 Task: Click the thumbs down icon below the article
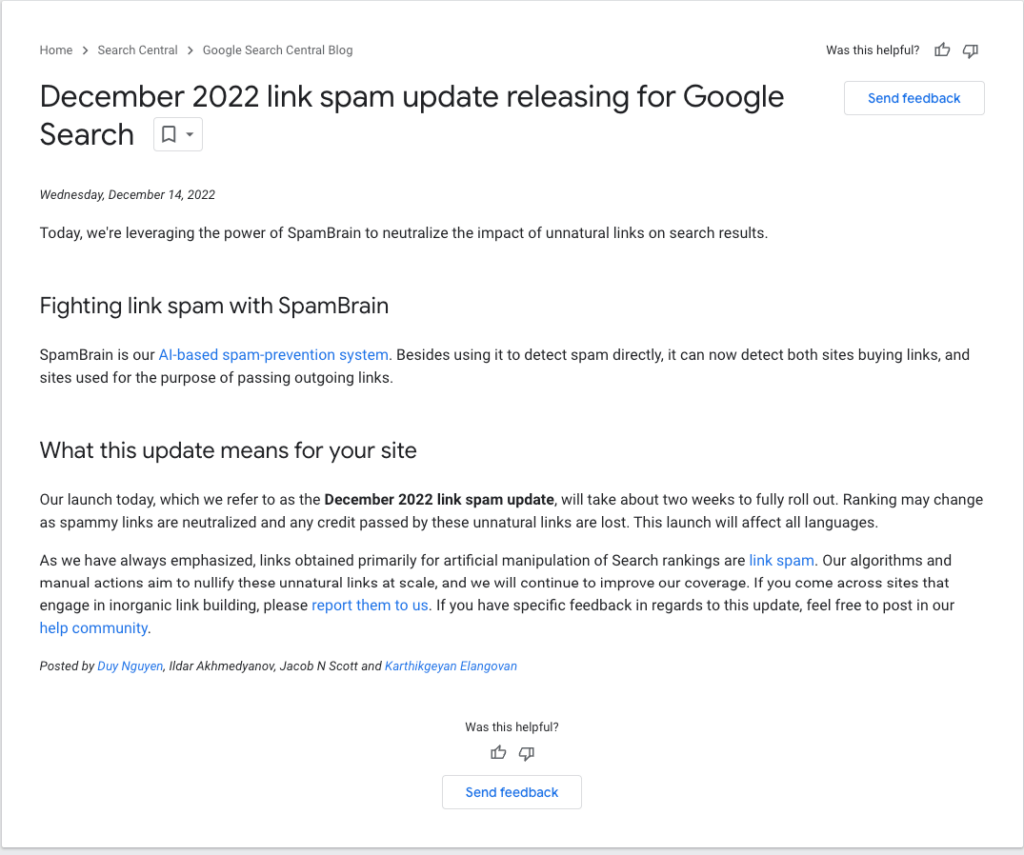point(527,752)
